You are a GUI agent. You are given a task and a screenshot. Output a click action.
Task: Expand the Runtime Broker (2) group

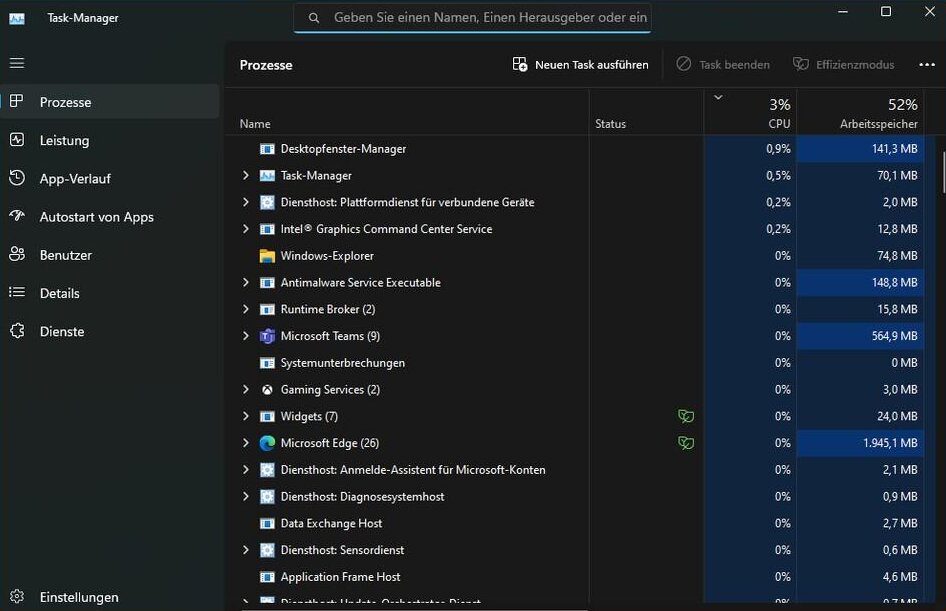[x=246, y=309]
